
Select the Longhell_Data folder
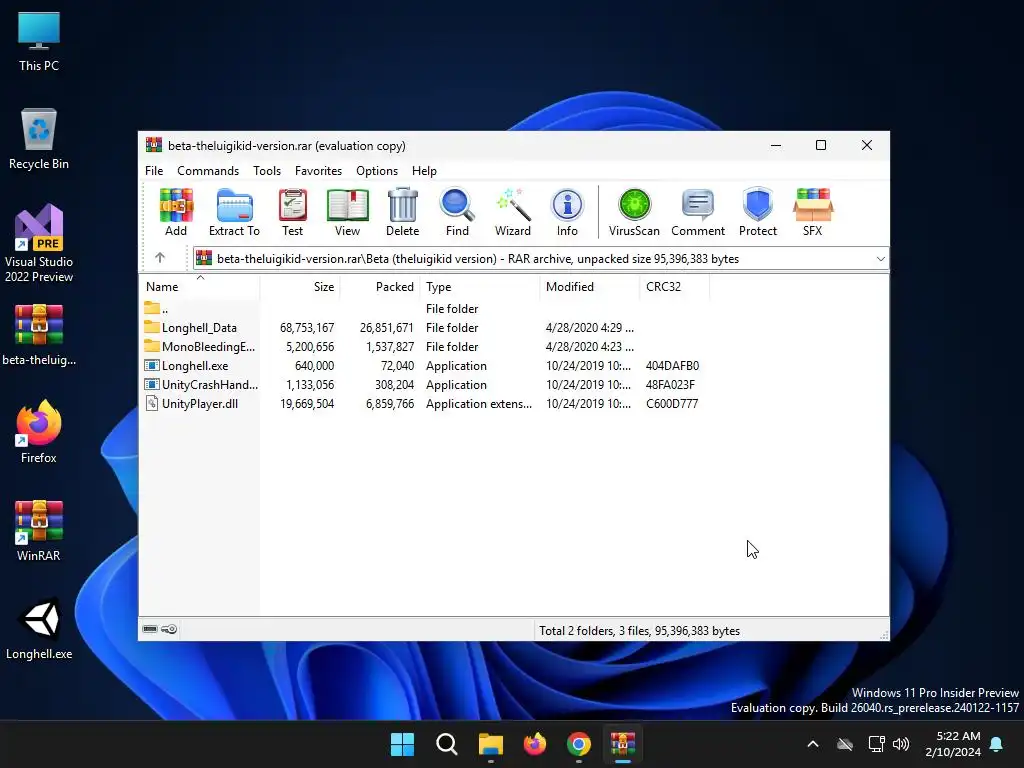click(424, 327)
